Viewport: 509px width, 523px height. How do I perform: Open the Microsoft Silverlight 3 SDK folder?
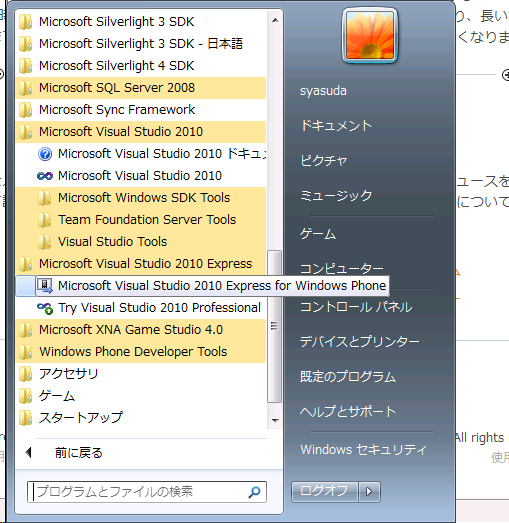coord(140,22)
